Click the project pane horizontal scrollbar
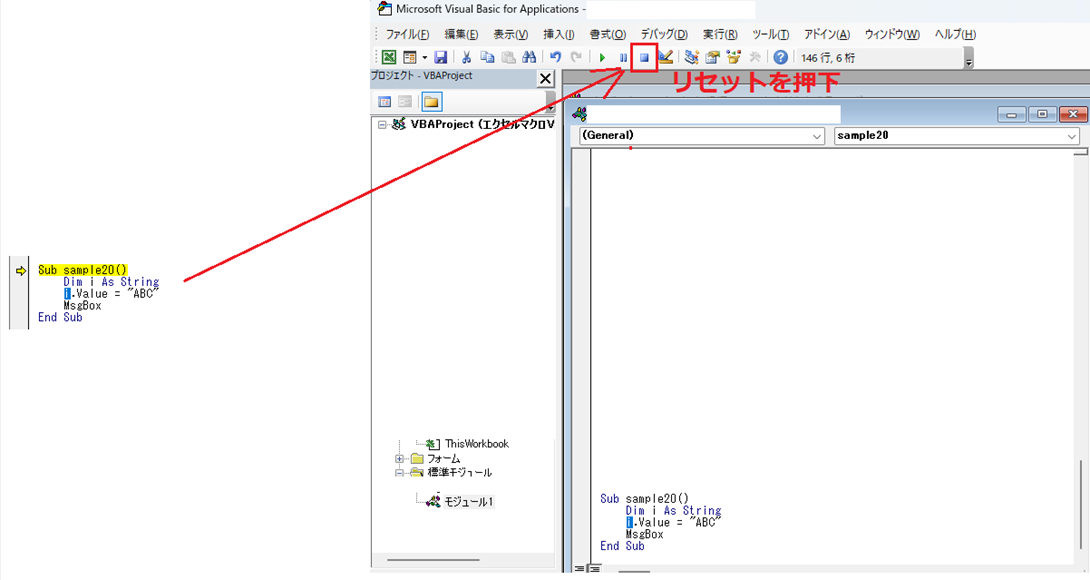The height and width of the screenshot is (580, 1090). (x=433, y=560)
